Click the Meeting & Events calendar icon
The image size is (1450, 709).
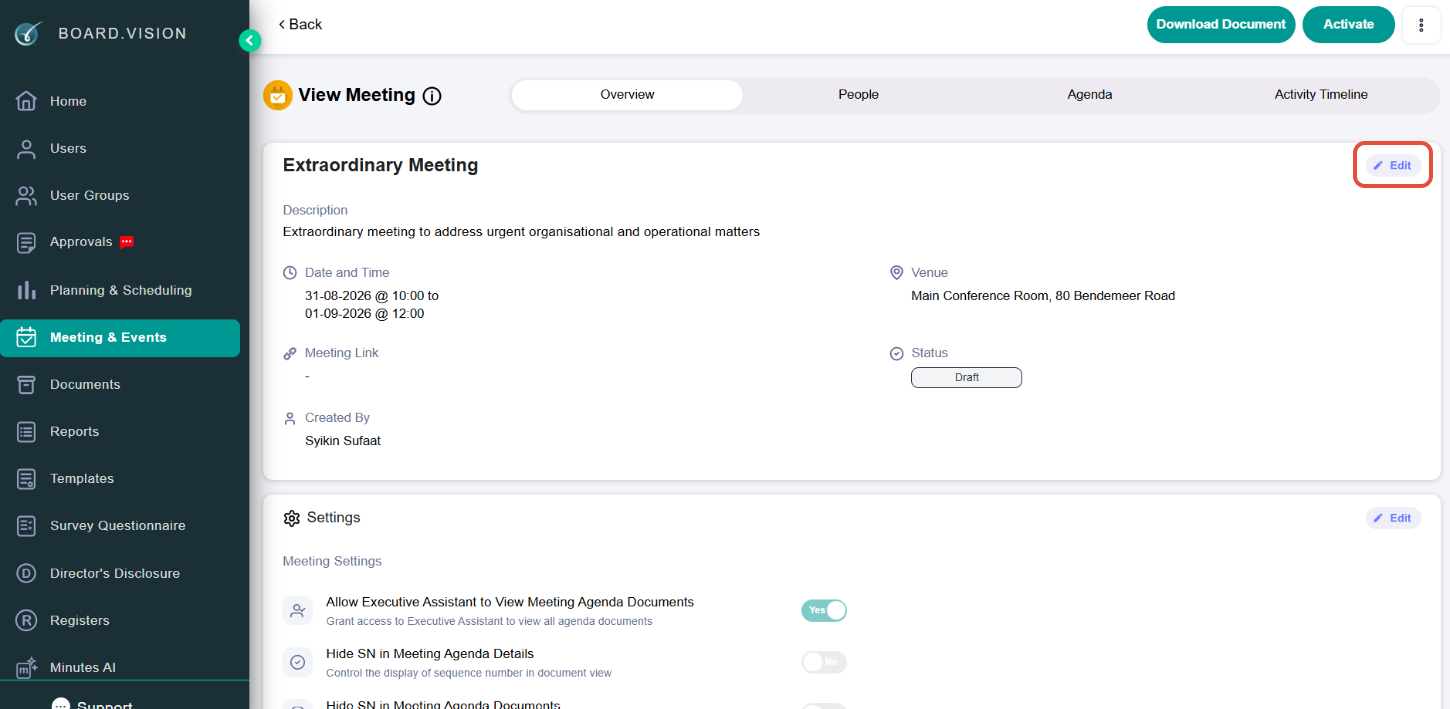click(27, 337)
